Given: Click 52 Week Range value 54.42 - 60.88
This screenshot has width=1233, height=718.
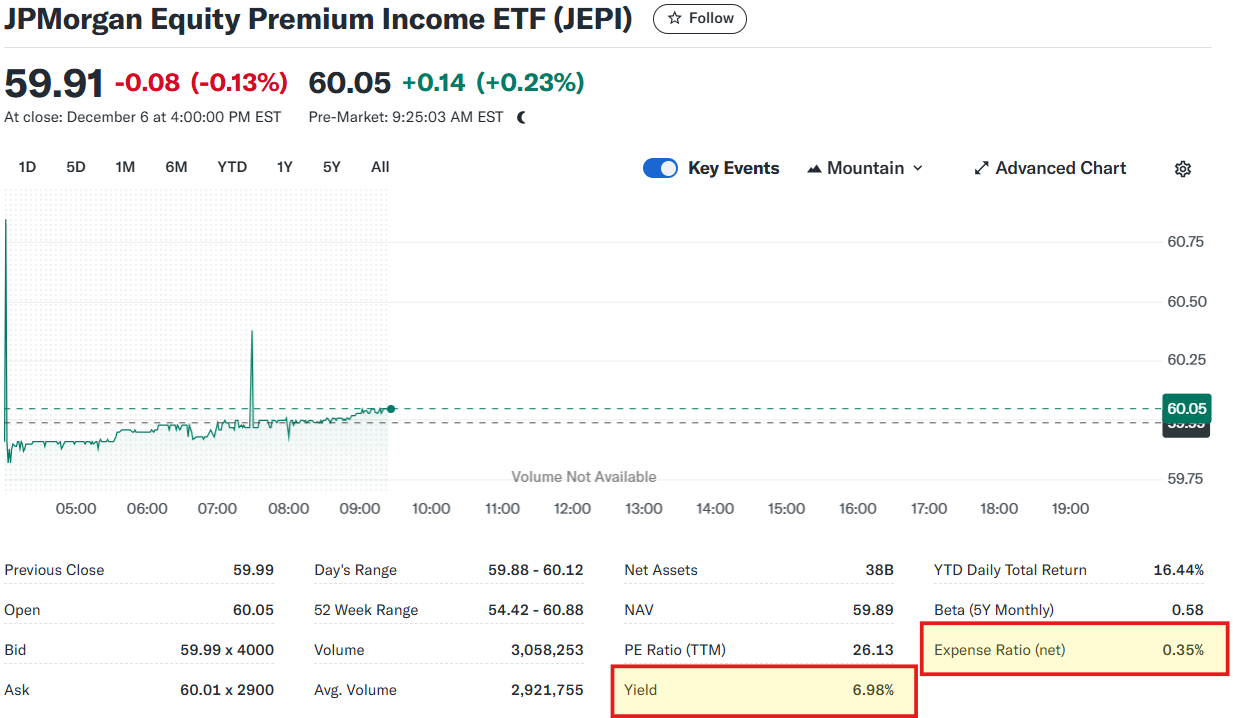Looking at the screenshot, I should click(536, 610).
